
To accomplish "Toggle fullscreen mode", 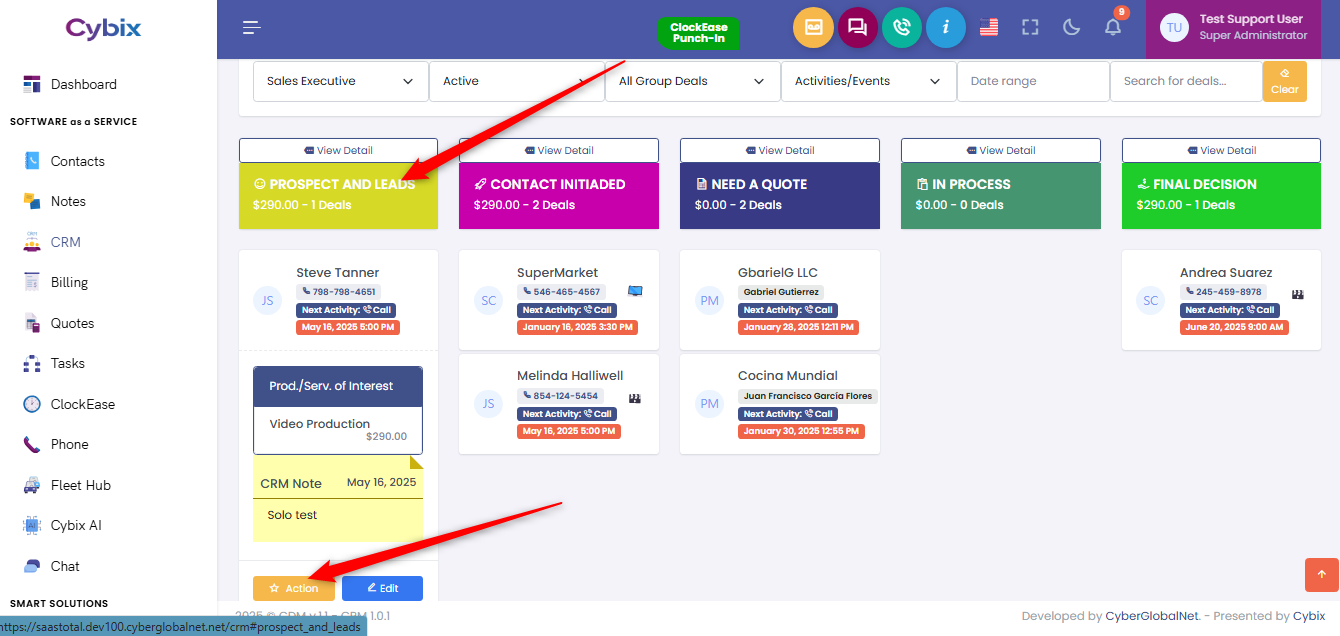I will pyautogui.click(x=1030, y=28).
